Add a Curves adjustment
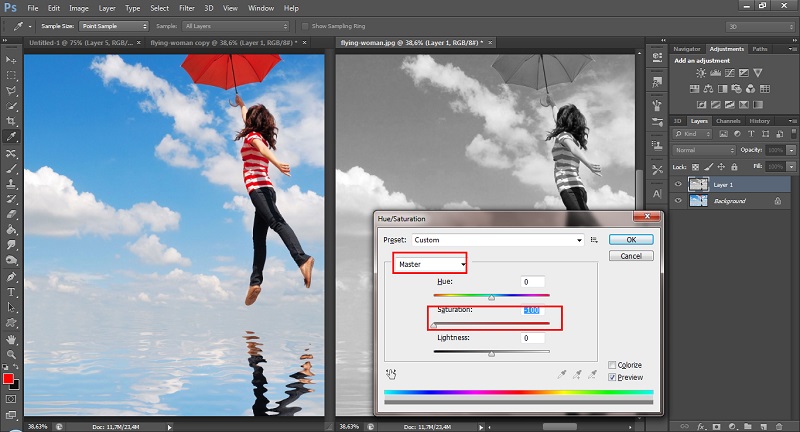800x432 pixels. pos(730,73)
